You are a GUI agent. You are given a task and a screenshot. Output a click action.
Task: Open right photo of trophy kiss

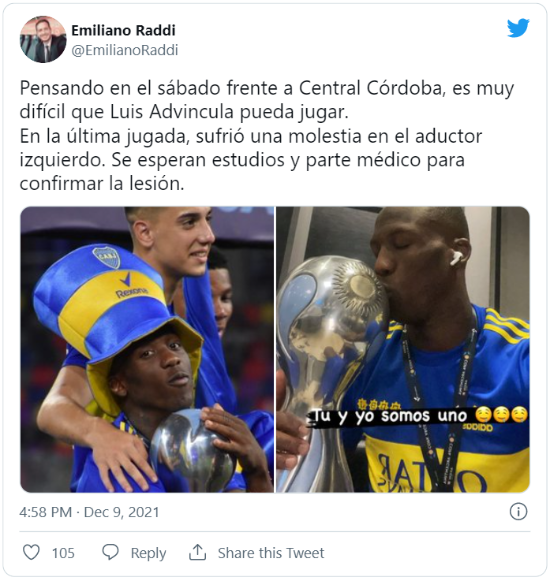pos(403,349)
